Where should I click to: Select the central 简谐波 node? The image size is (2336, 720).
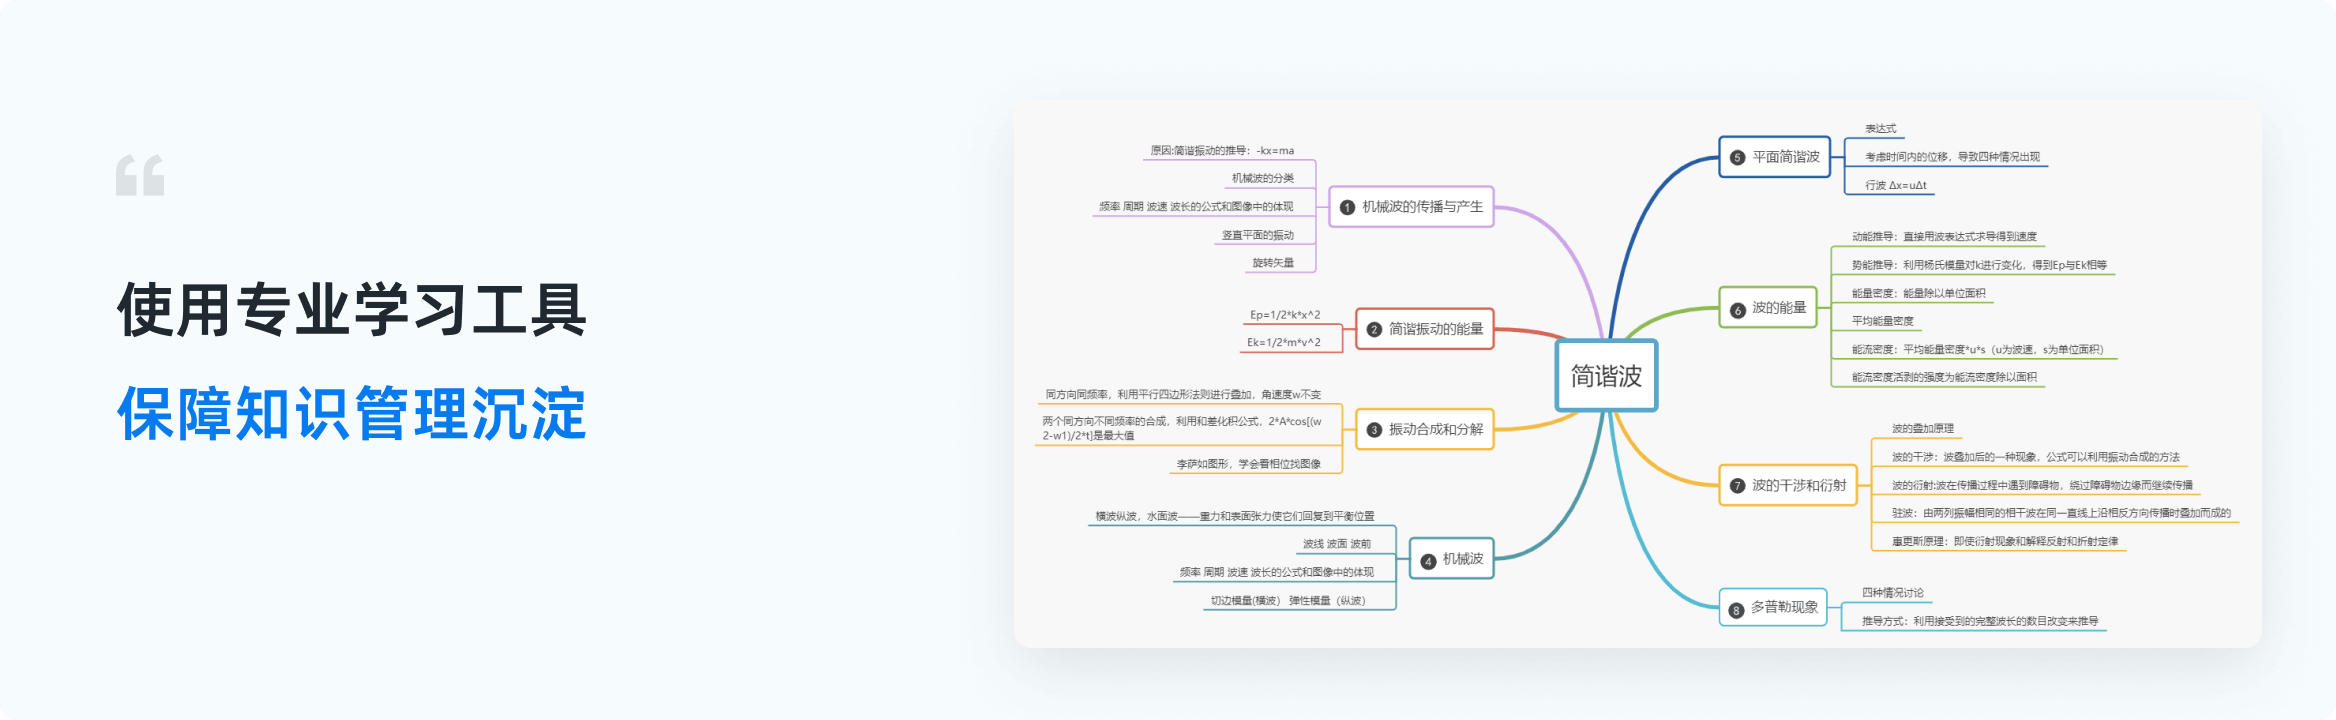click(1606, 376)
